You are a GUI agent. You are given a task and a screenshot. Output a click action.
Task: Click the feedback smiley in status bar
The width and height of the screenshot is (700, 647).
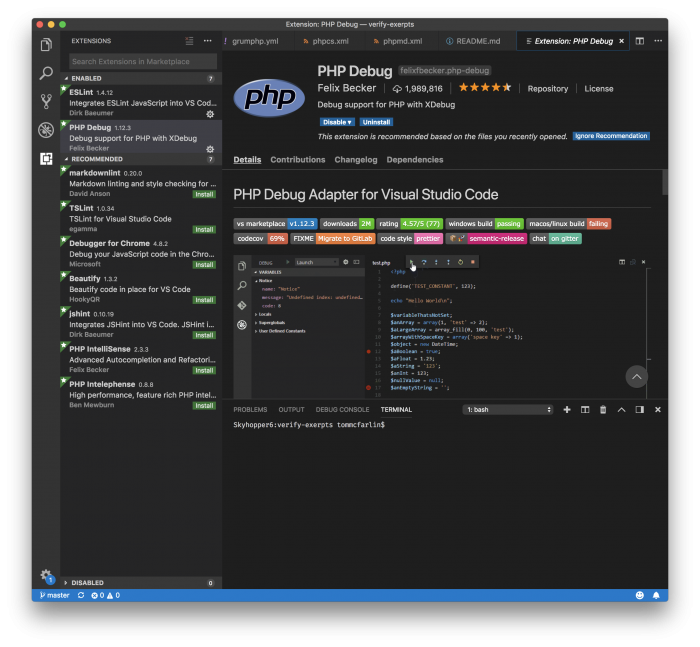click(x=640, y=595)
